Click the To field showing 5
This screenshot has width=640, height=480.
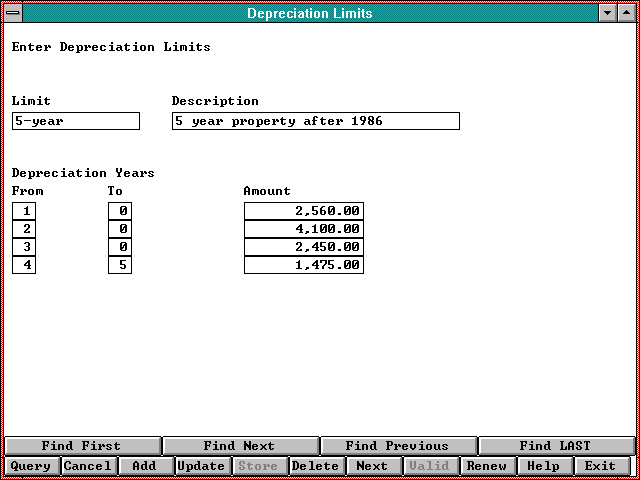click(x=120, y=265)
